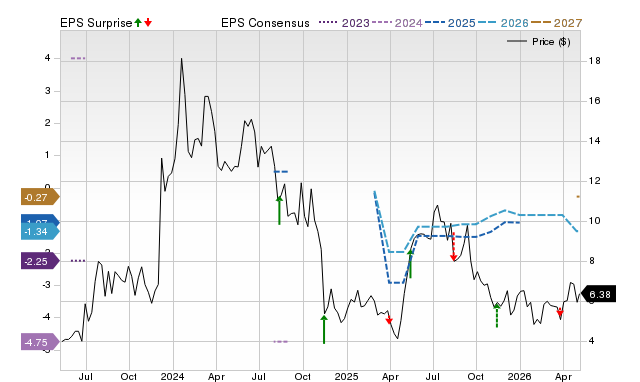The width and height of the screenshot is (640, 382).
Task: Click the 6.38 current price tag
Action: [598, 294]
